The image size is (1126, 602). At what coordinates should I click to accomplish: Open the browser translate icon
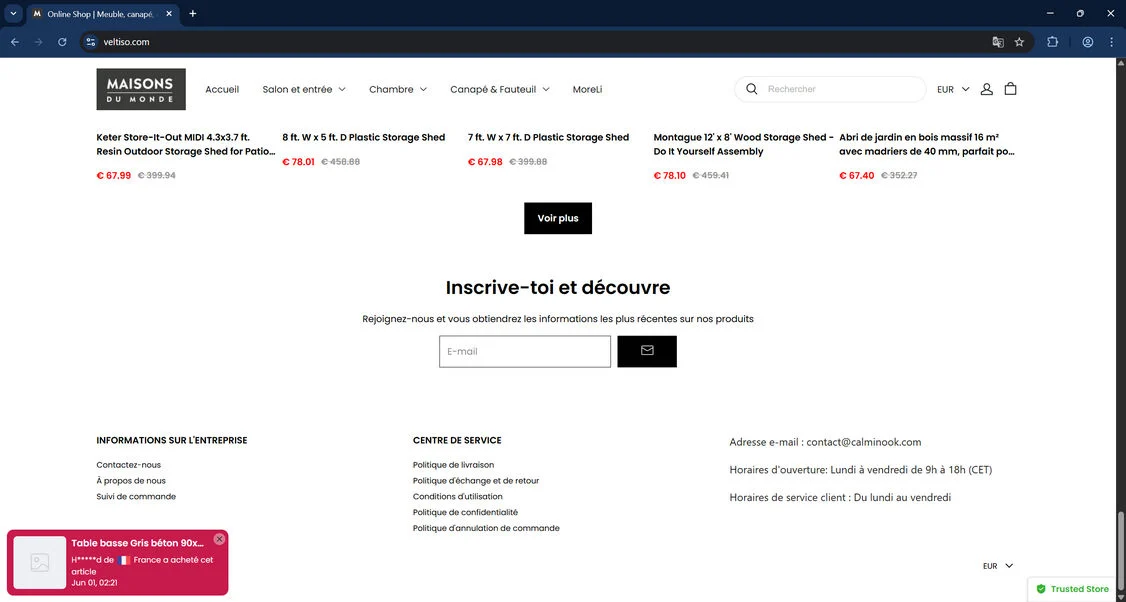tap(997, 42)
